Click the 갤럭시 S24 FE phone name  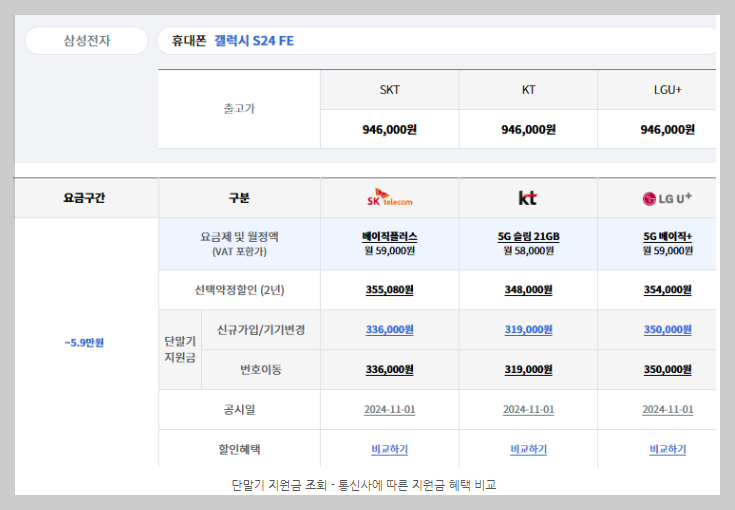tap(254, 41)
